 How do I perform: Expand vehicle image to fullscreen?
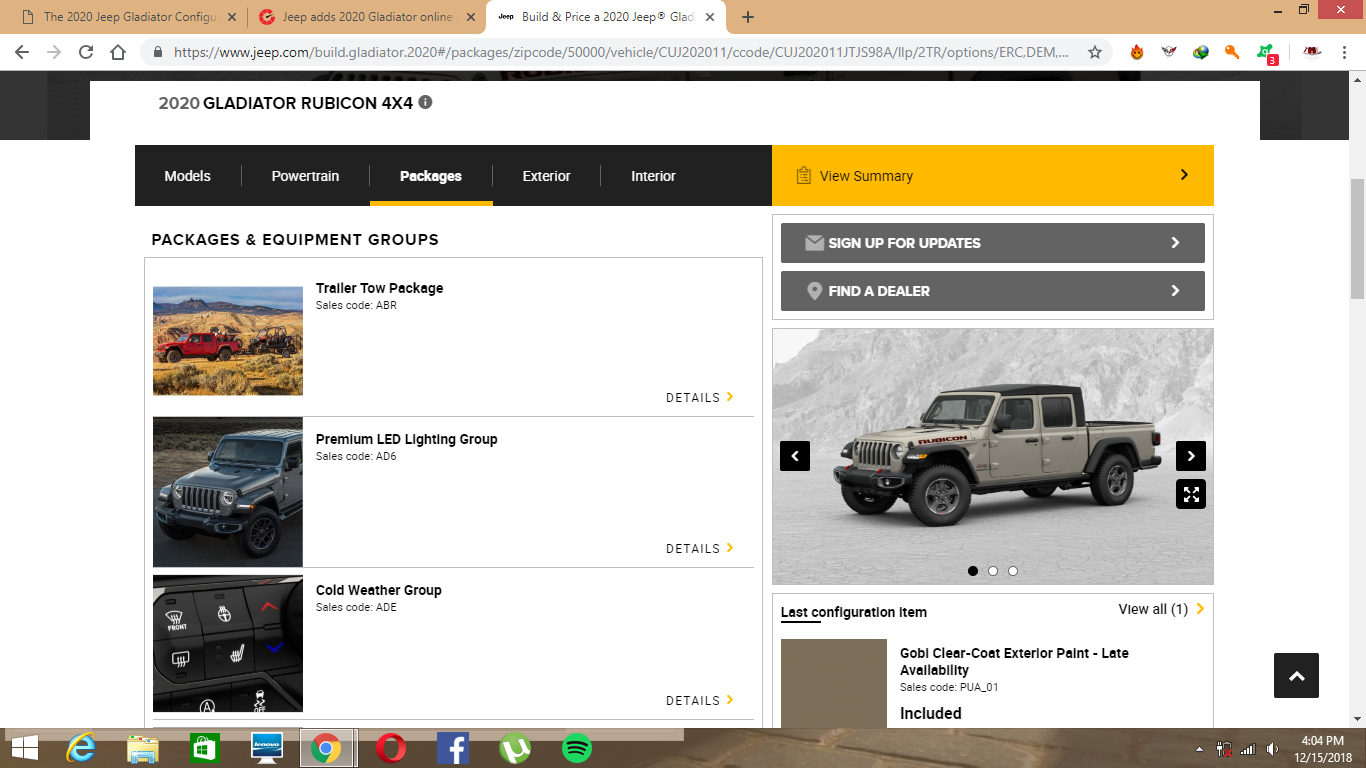point(1191,494)
